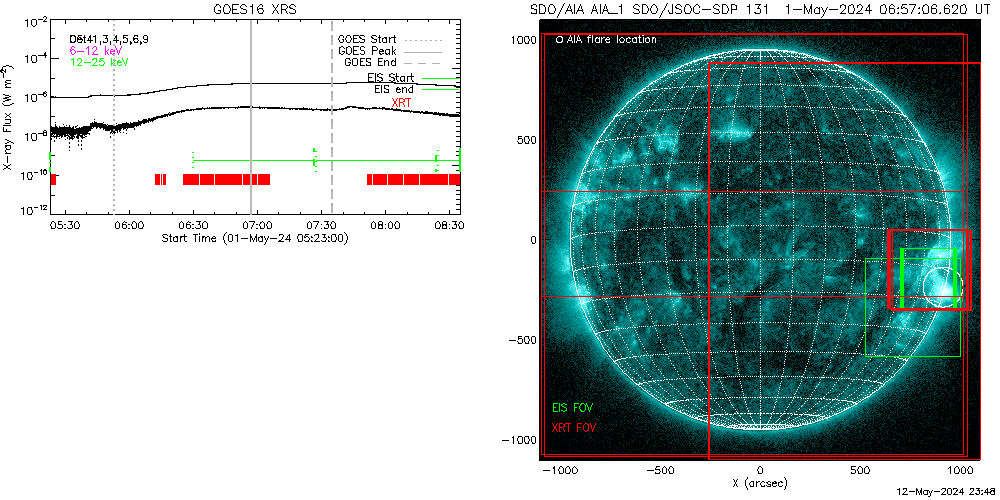This screenshot has height=500, width=1000.
Task: Click the 'EIS end' legend label
Action: 393,90
